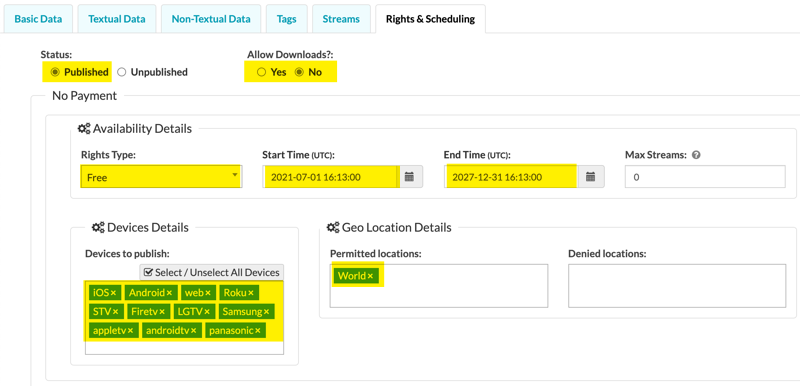Click the End Time date field
This screenshot has height=386, width=800.
[512, 177]
